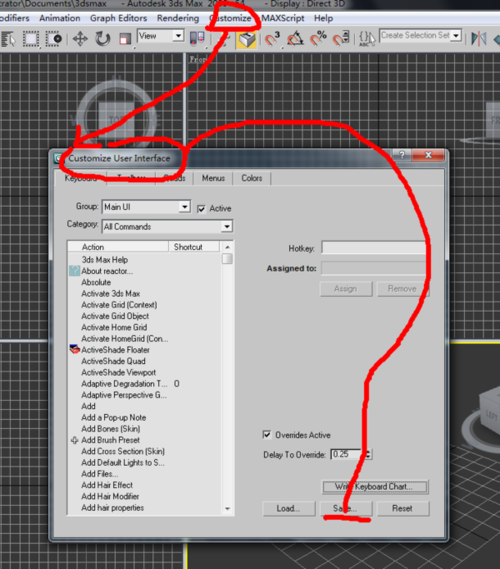The image size is (500, 569).
Task: Select Absolute in action list
Action: click(96, 282)
